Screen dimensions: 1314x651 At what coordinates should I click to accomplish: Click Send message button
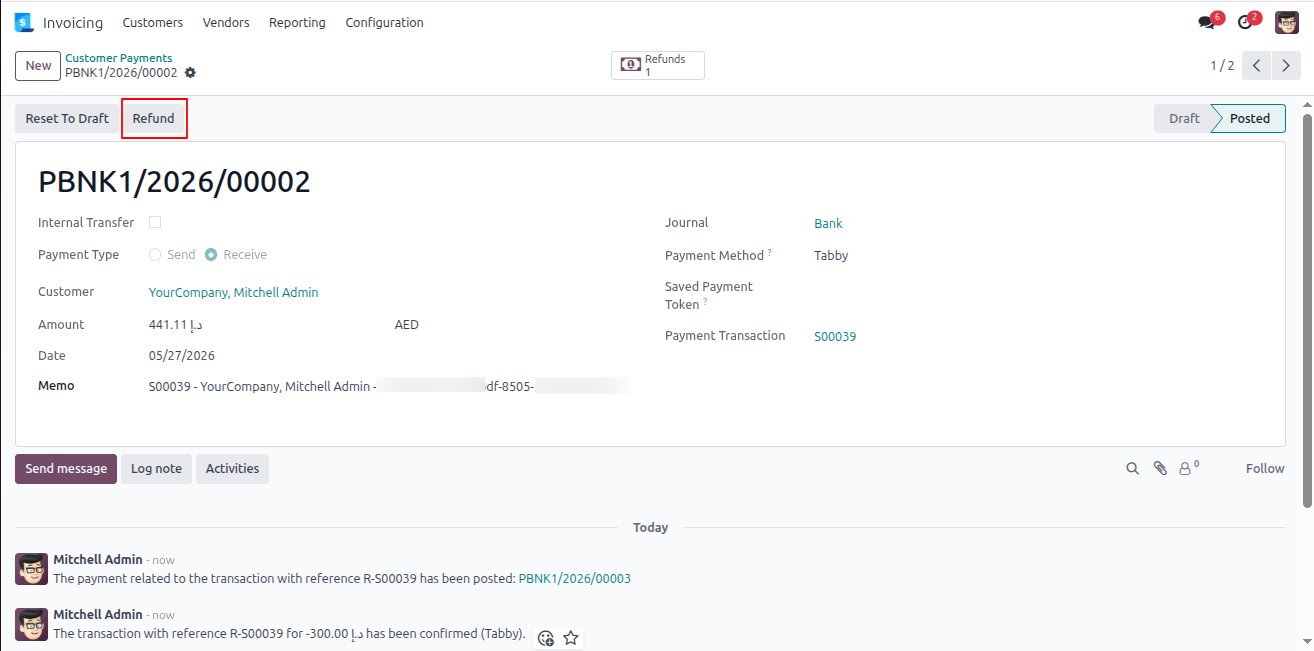66,469
